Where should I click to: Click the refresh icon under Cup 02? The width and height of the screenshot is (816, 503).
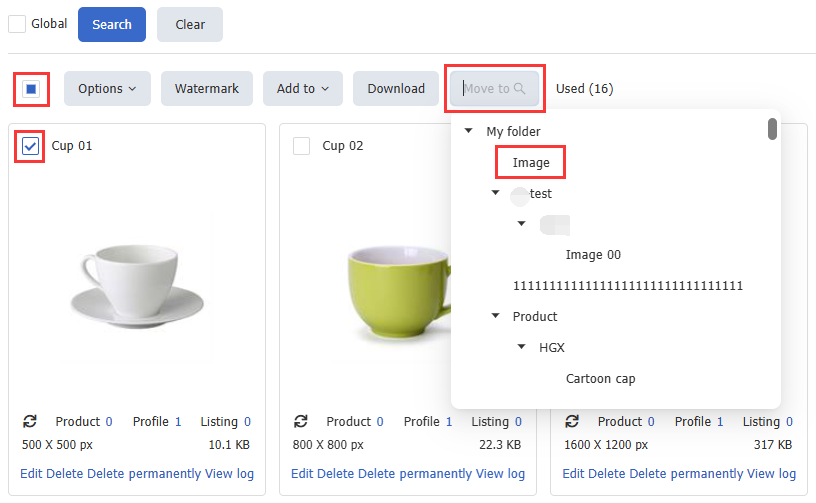pyautogui.click(x=301, y=422)
